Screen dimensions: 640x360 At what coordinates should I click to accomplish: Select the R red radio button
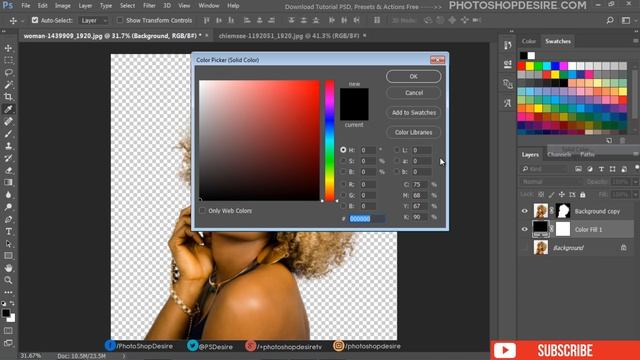[343, 184]
